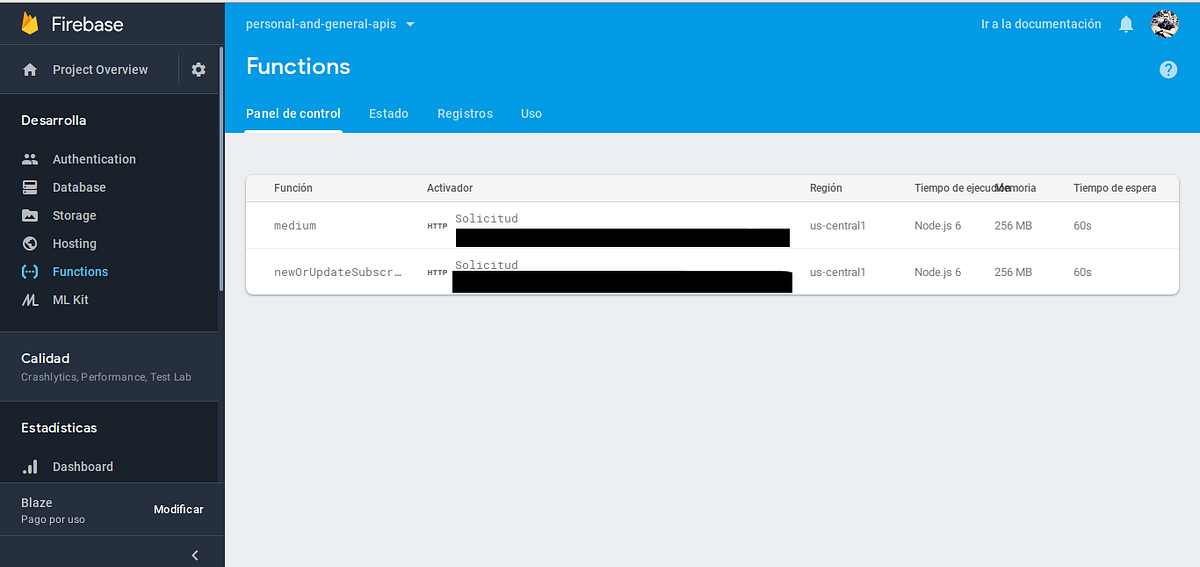Open Functions in the sidebar
The height and width of the screenshot is (567, 1200).
(x=80, y=271)
